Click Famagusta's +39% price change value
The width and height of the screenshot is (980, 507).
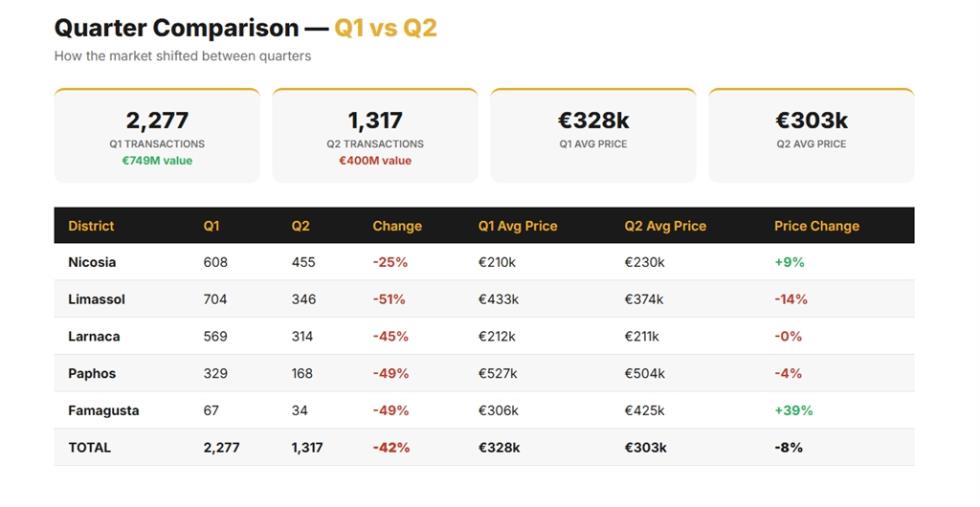pyautogui.click(x=794, y=410)
